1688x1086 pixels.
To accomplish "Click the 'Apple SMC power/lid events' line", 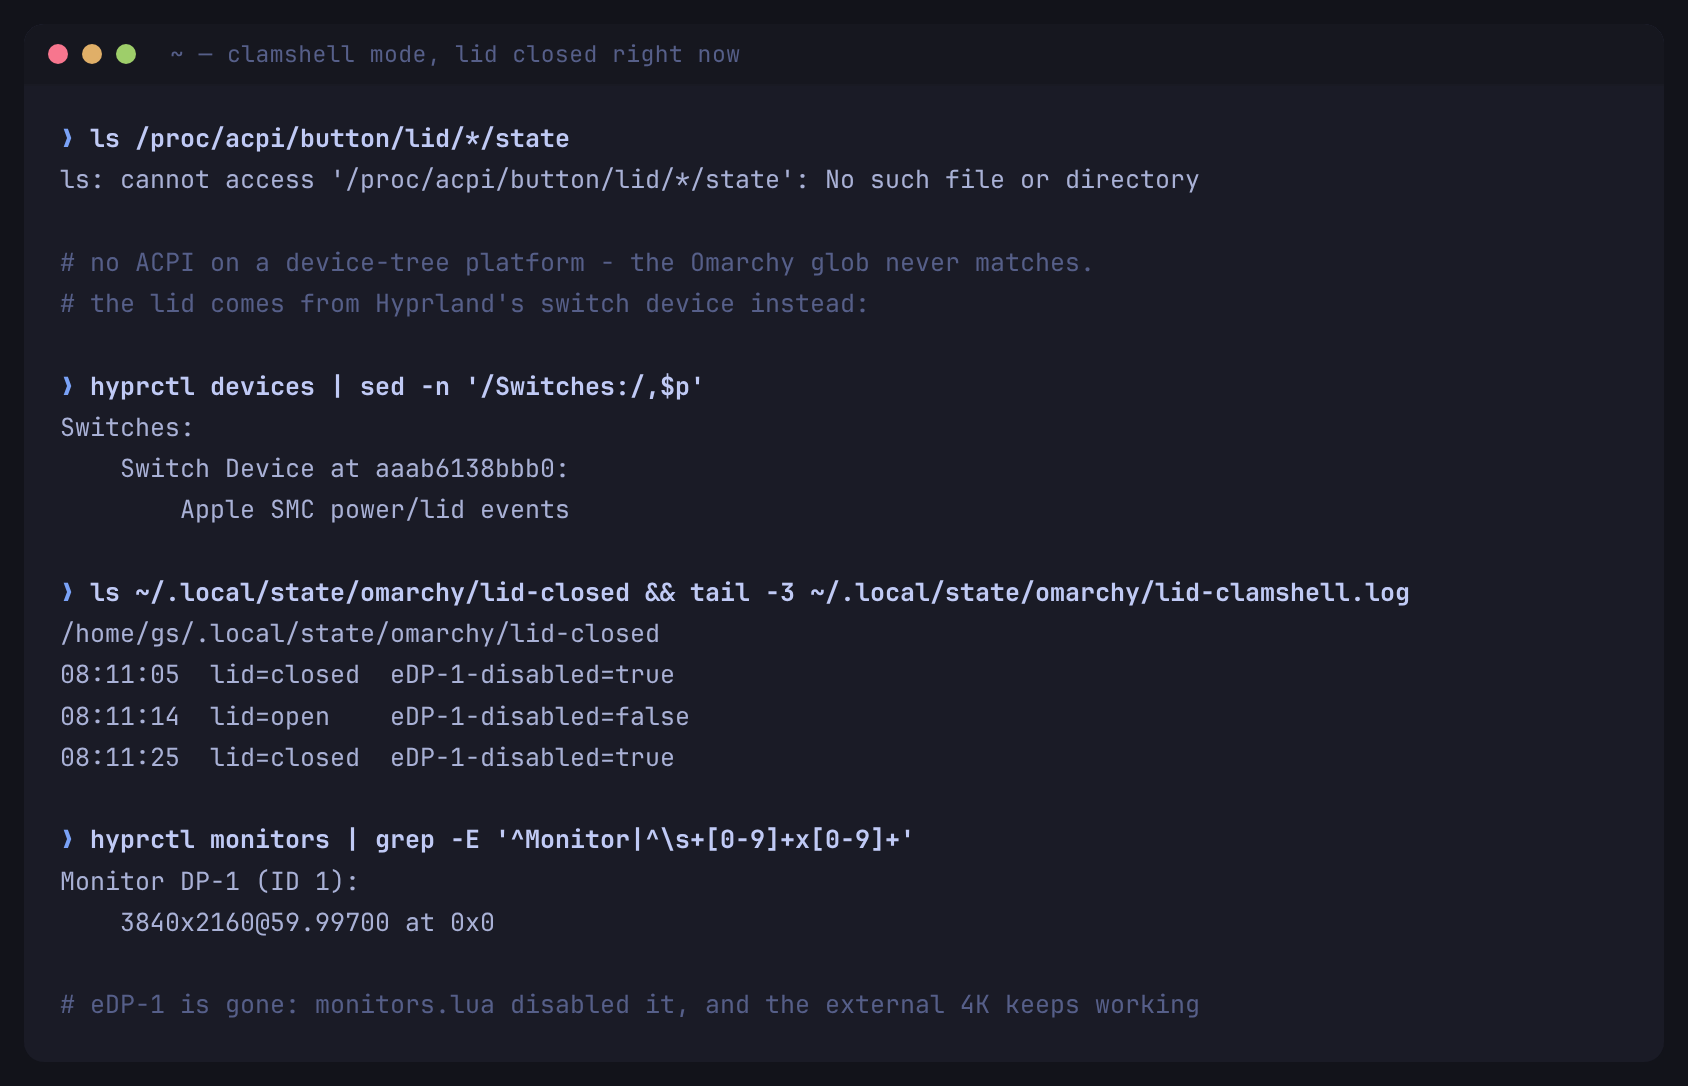I will (x=375, y=510).
